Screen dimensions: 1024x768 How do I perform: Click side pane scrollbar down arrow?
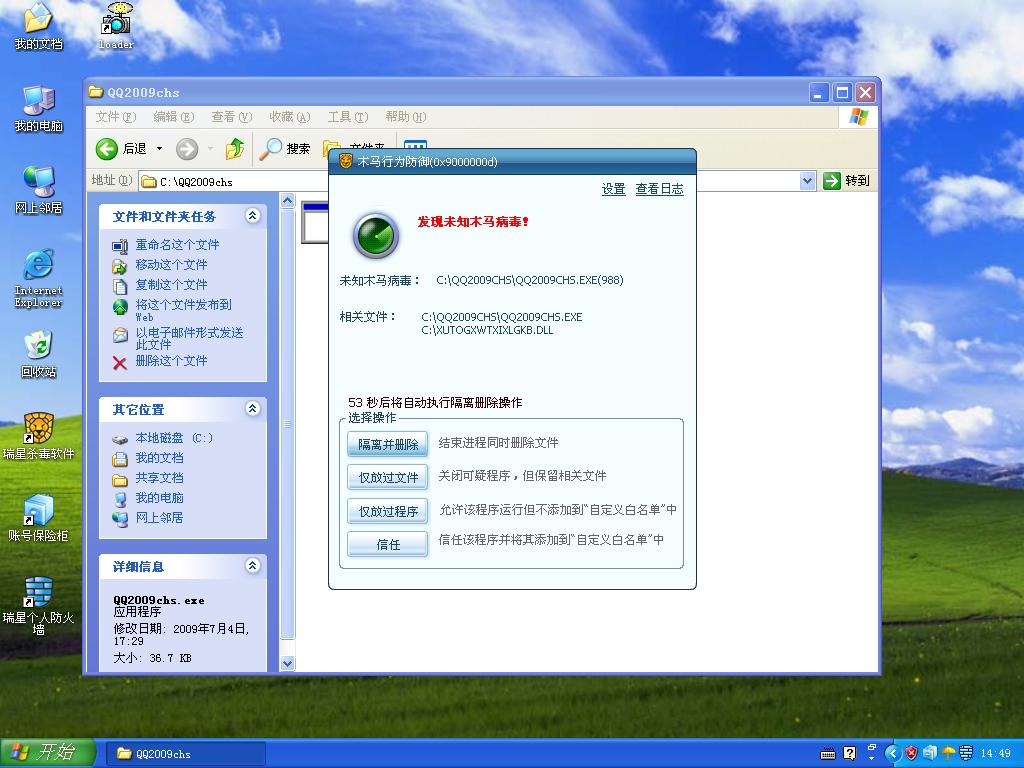(x=287, y=663)
